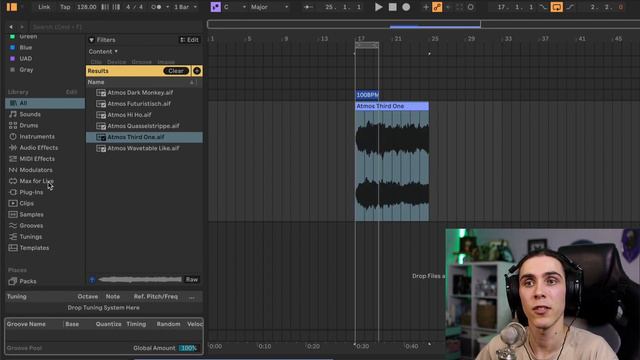The image size is (640, 360).
Task: Click the phase nudge up icon
Action: [x=116, y=7]
